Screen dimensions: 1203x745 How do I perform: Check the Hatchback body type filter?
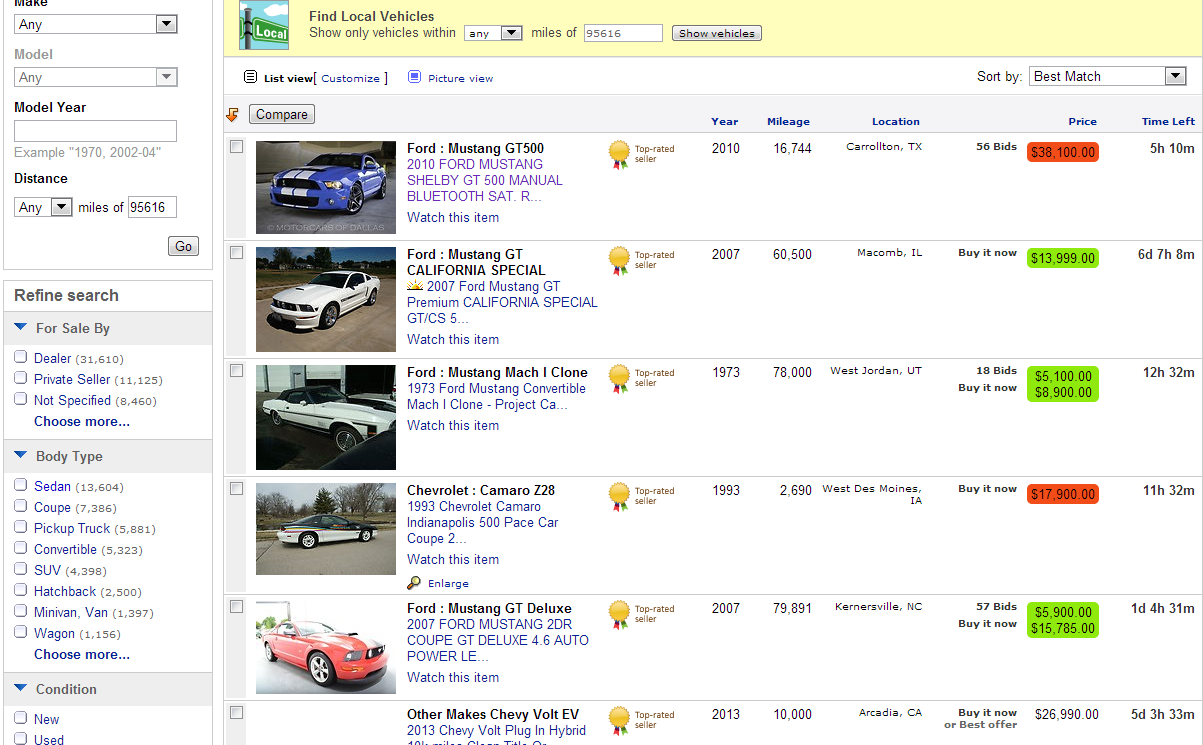click(x=20, y=590)
